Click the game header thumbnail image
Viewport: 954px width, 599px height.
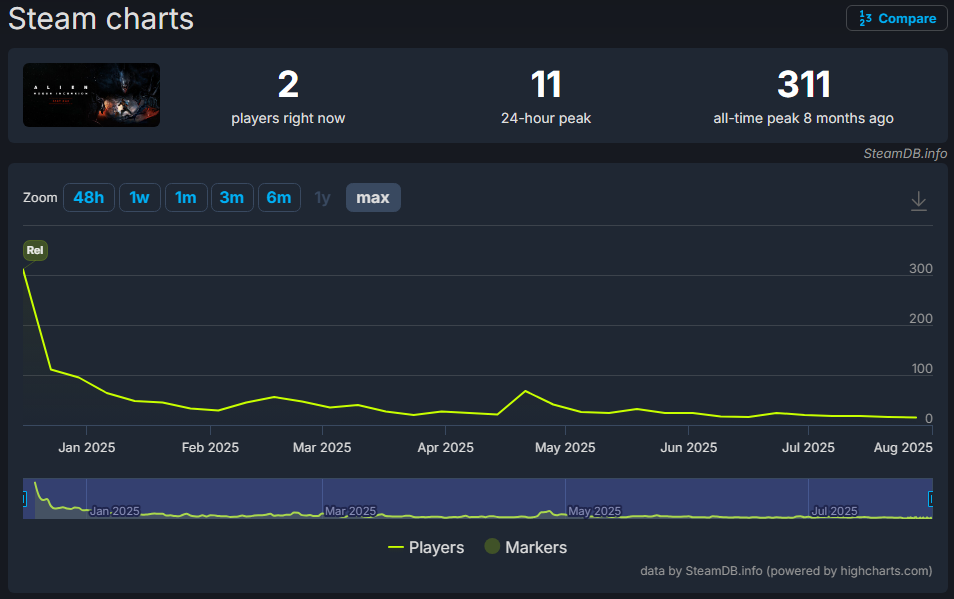point(91,95)
